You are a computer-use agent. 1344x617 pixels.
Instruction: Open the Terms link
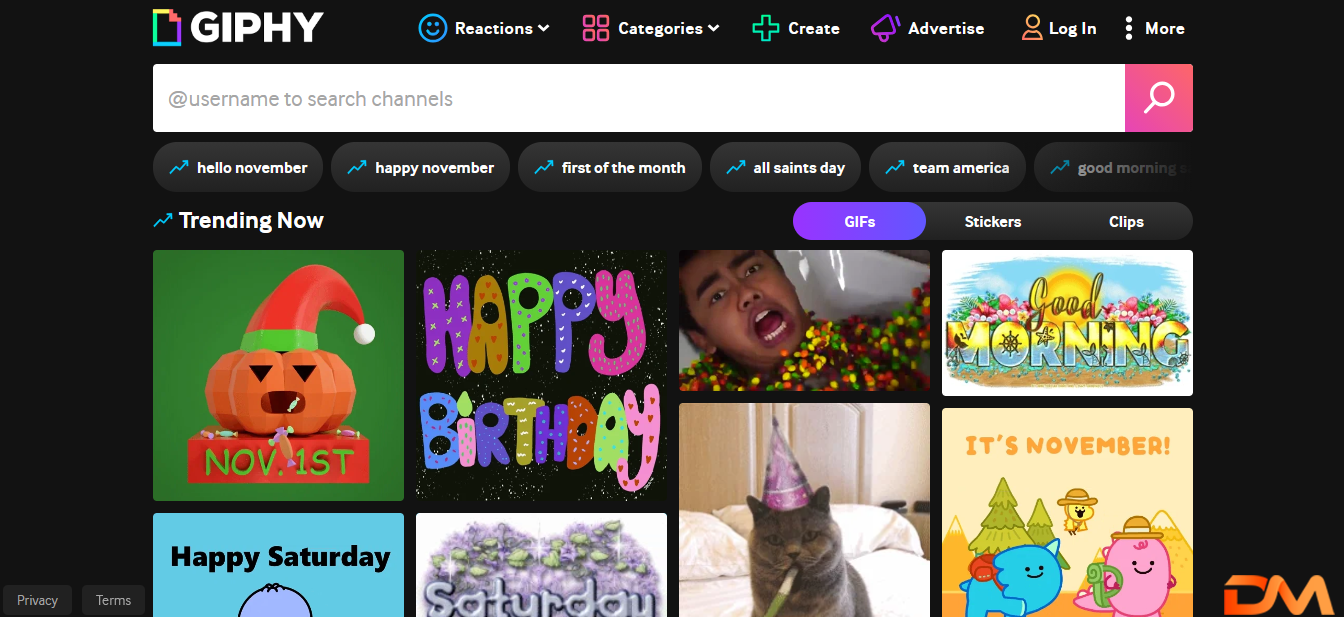pyautogui.click(x=113, y=600)
